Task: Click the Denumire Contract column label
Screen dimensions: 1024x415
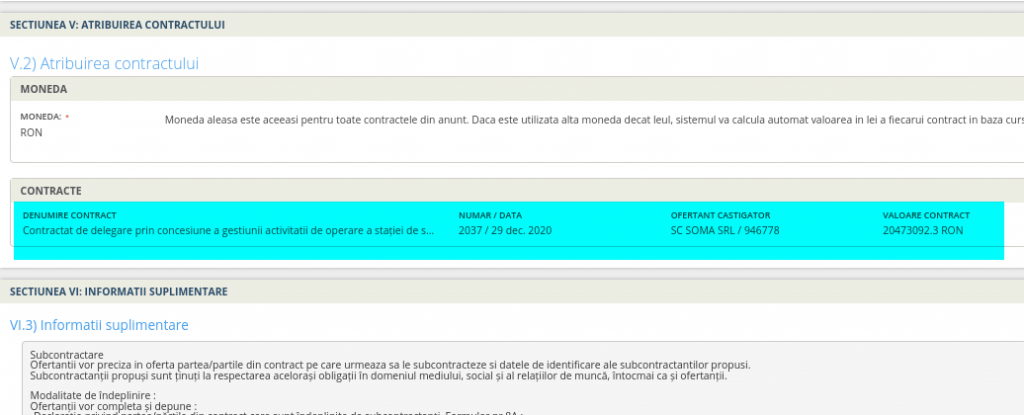Action: (x=69, y=215)
